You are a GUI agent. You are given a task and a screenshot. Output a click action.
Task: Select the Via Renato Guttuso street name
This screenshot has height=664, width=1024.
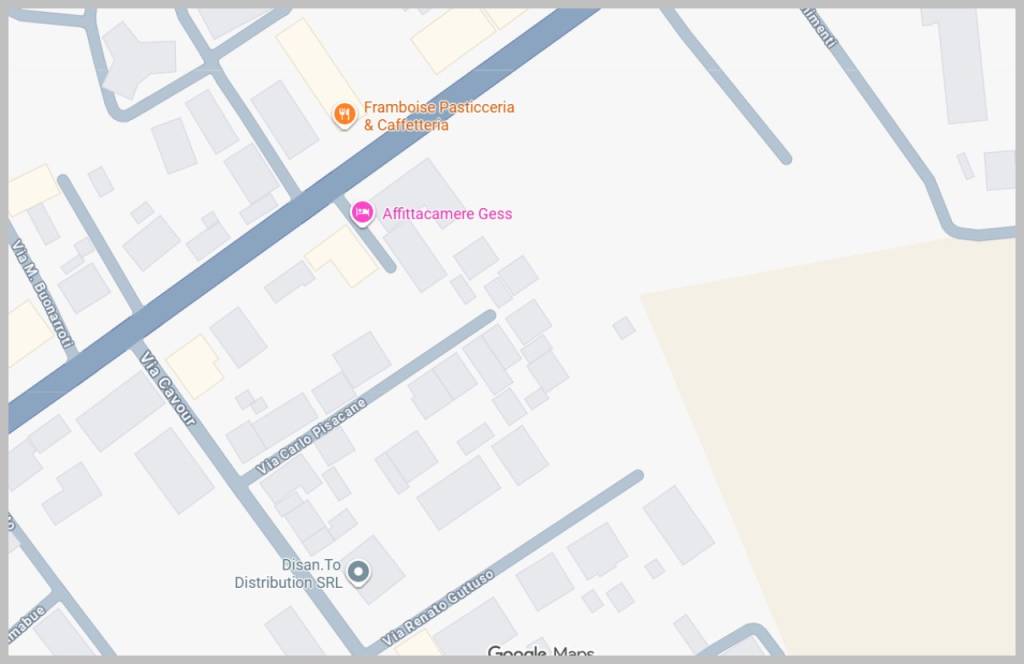437,607
